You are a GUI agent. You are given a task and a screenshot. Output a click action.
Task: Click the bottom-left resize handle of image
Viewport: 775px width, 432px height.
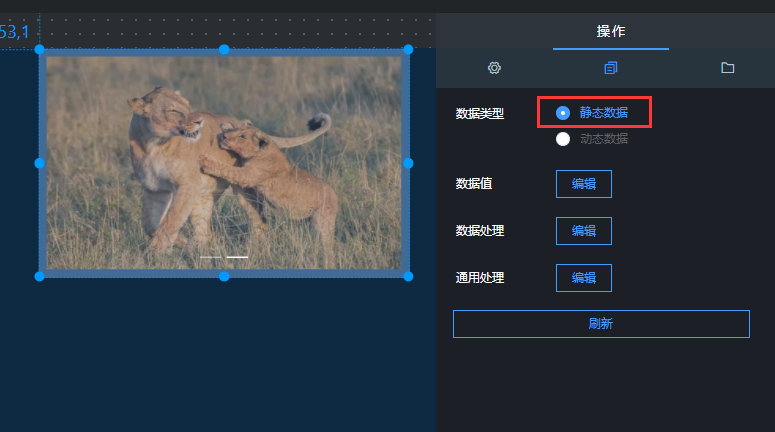point(40,277)
